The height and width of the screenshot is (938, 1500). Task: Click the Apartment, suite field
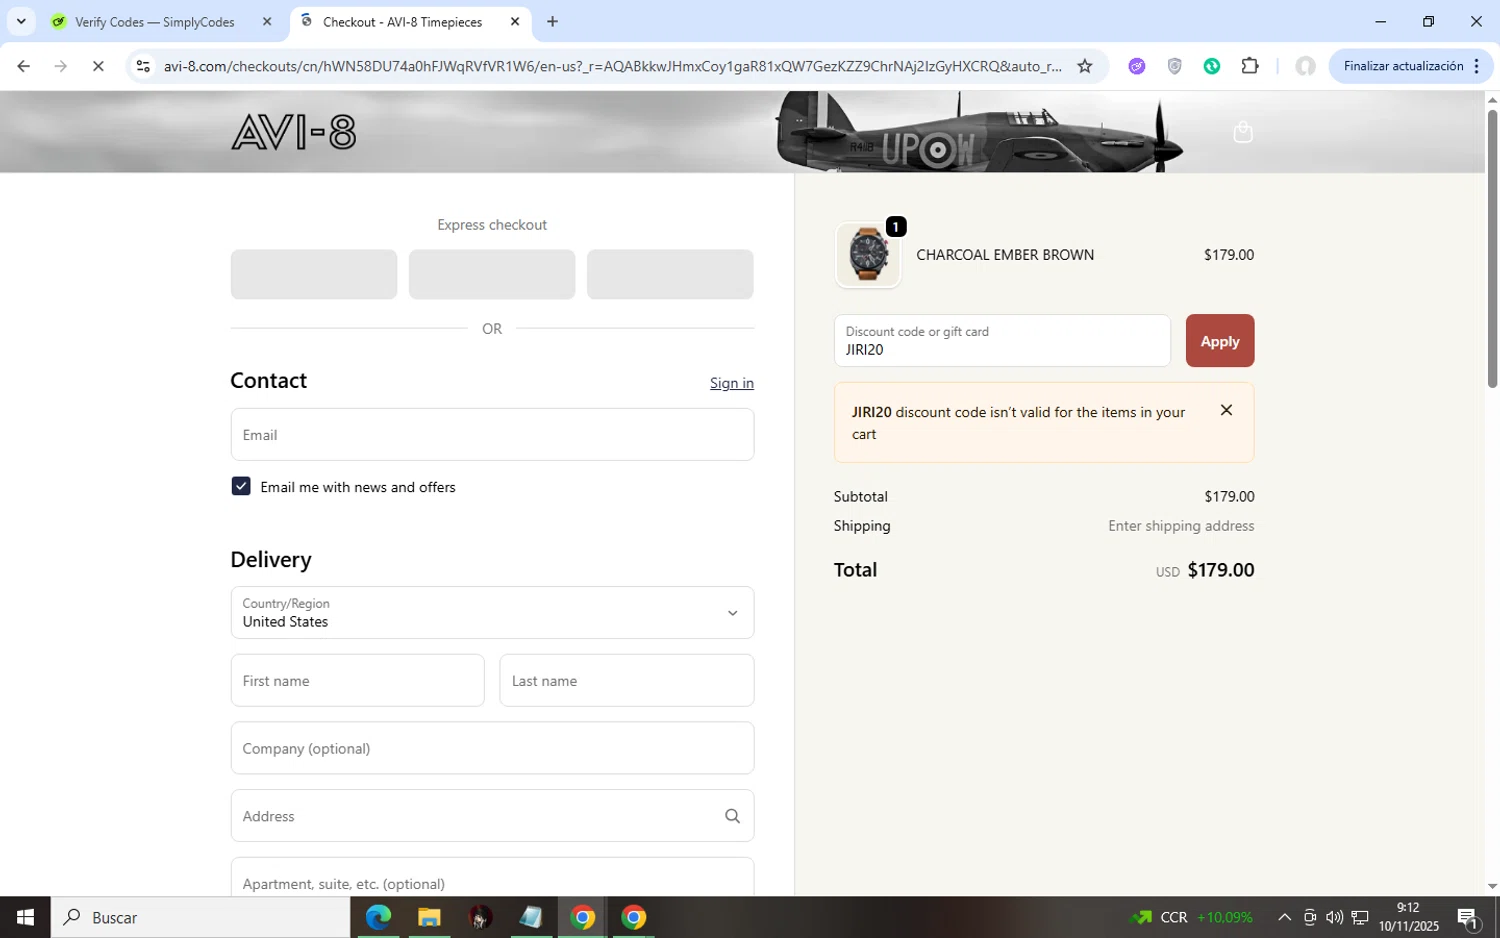492,877
